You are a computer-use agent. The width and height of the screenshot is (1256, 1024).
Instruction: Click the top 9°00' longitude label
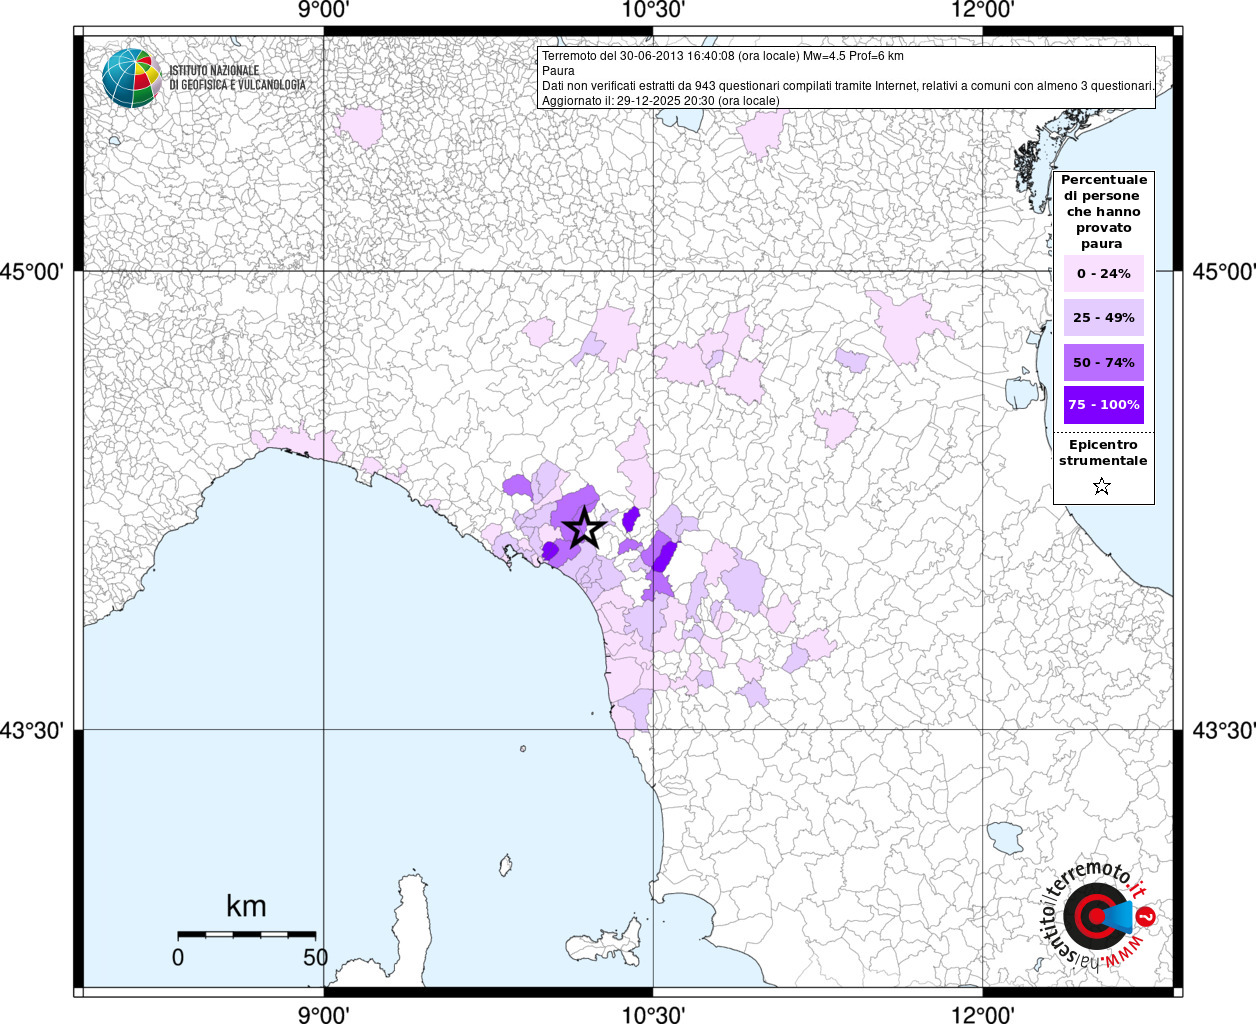pos(324,10)
